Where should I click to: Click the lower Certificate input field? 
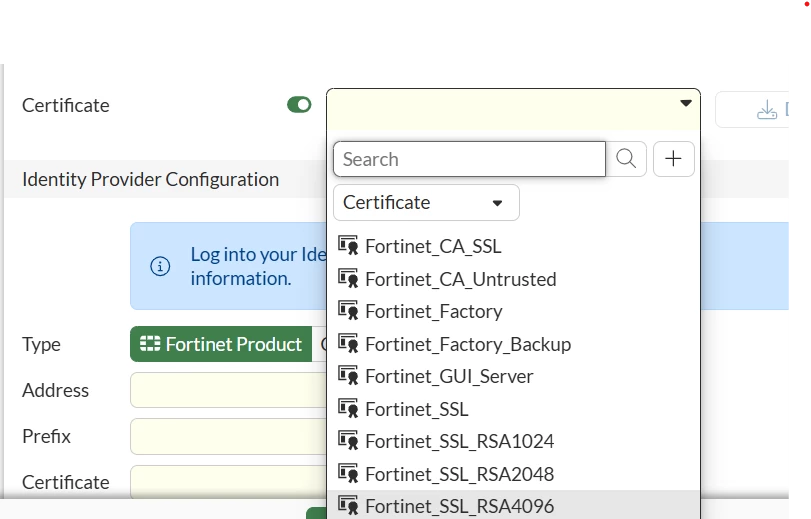click(228, 482)
